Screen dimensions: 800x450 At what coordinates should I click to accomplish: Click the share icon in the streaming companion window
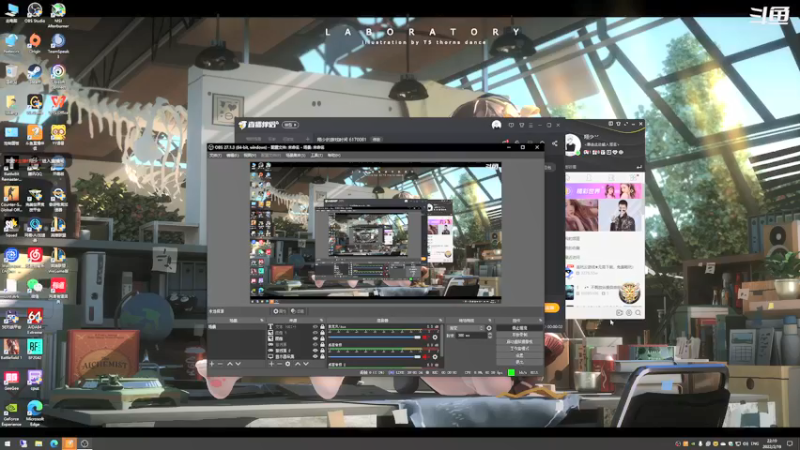click(555, 143)
